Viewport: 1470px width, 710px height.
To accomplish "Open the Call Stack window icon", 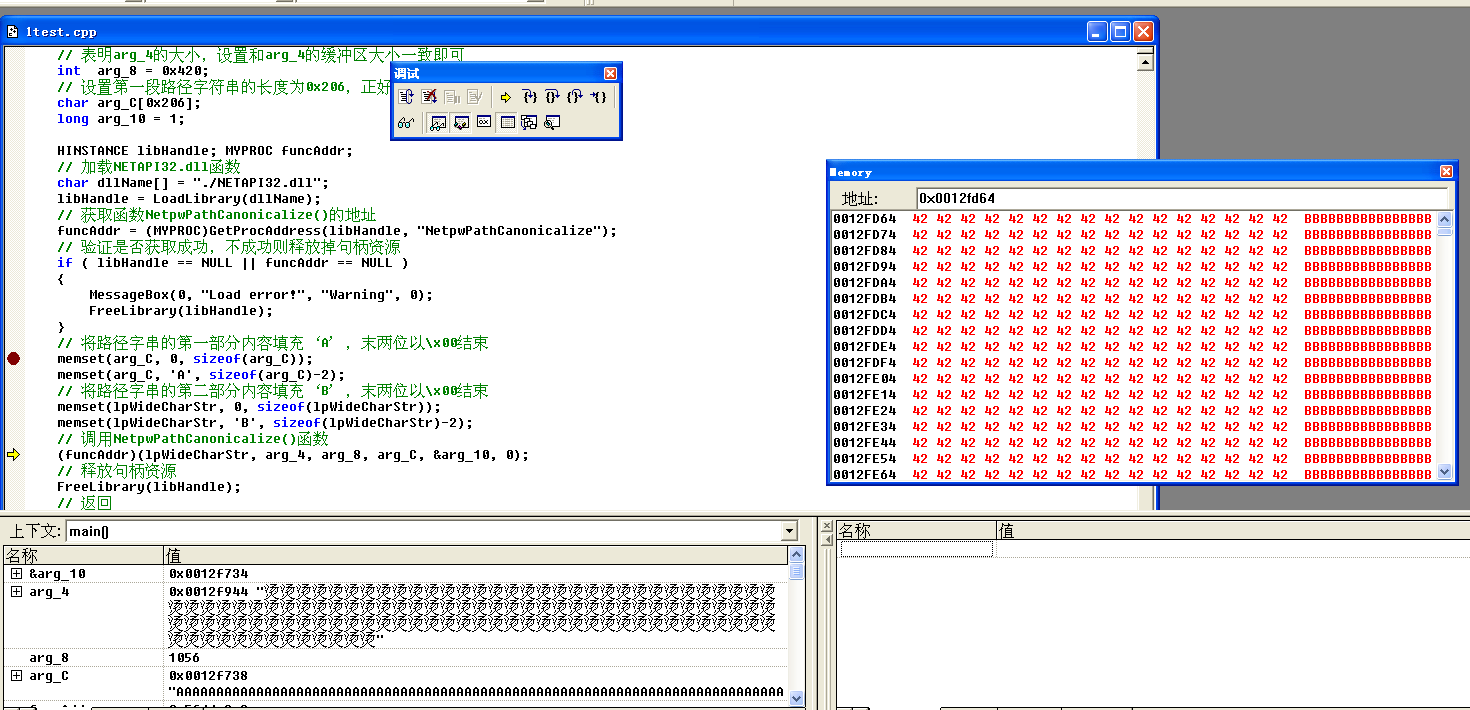I will pyautogui.click(x=529, y=122).
